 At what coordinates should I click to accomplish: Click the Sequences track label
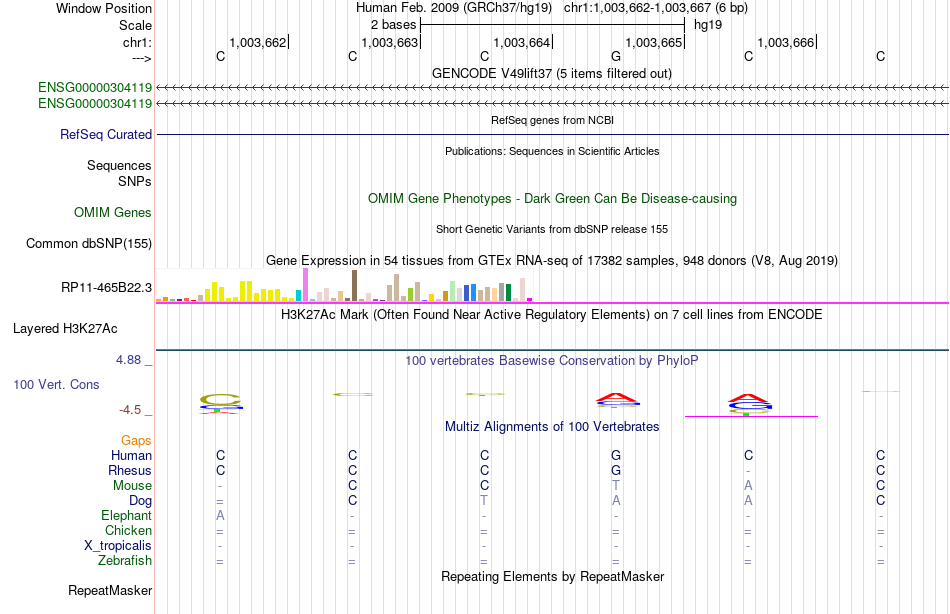click(119, 165)
